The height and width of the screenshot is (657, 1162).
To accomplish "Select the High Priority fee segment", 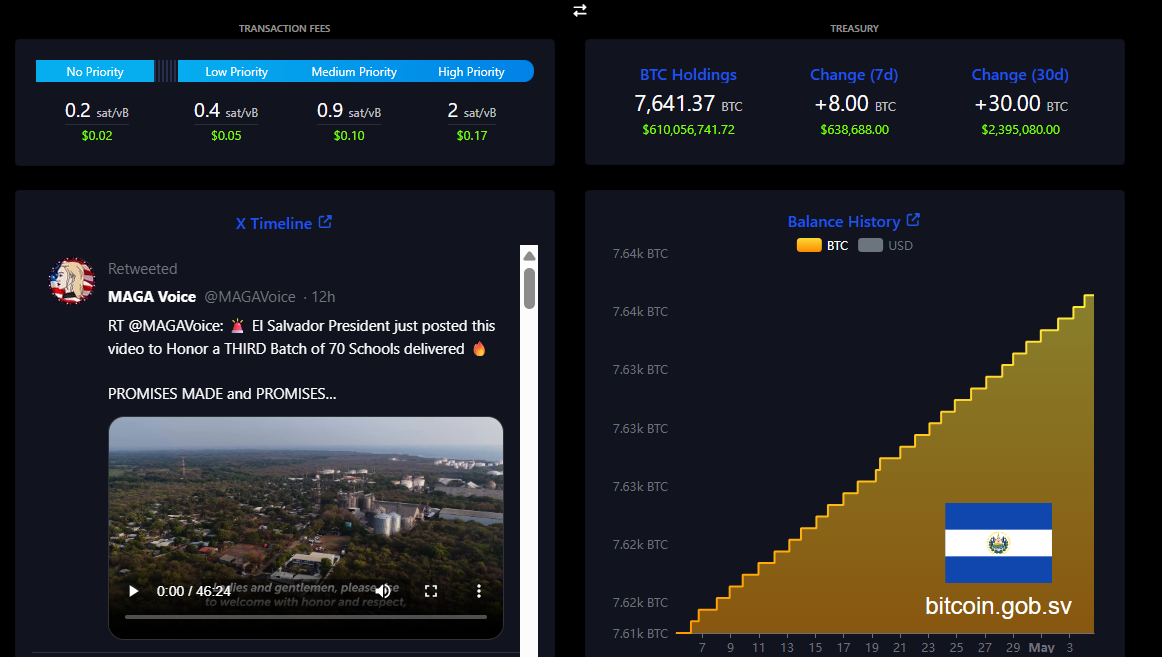I will [471, 71].
